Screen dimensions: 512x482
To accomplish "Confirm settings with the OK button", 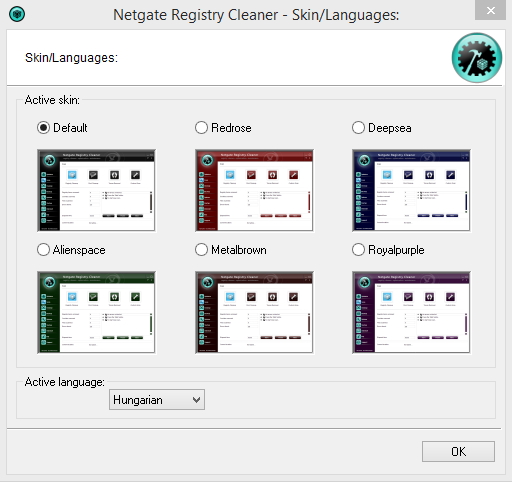I will (458, 452).
